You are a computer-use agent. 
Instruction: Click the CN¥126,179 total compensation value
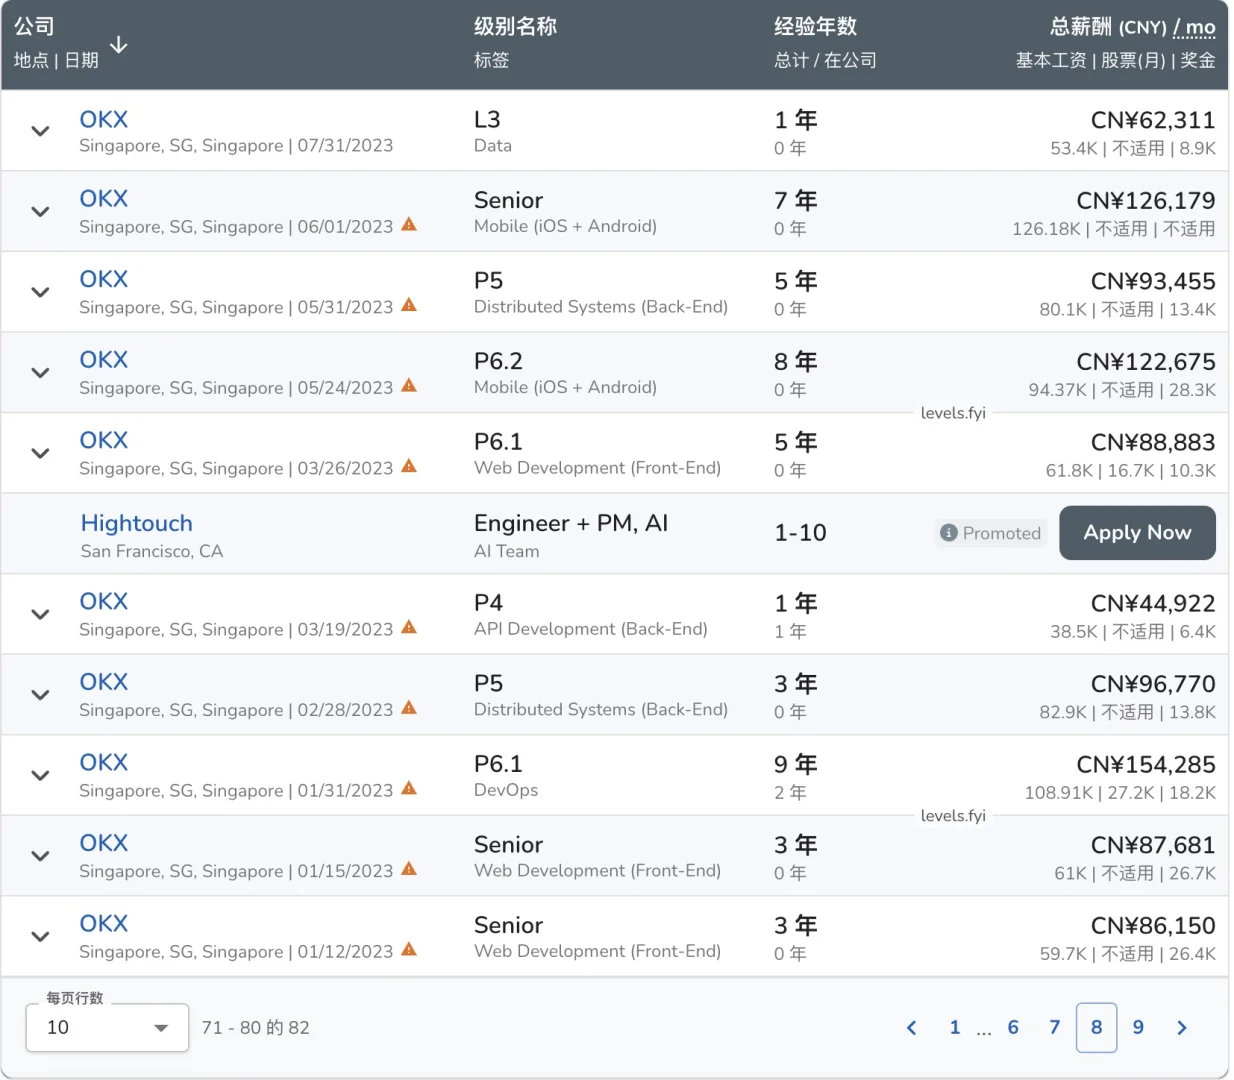tap(1146, 201)
